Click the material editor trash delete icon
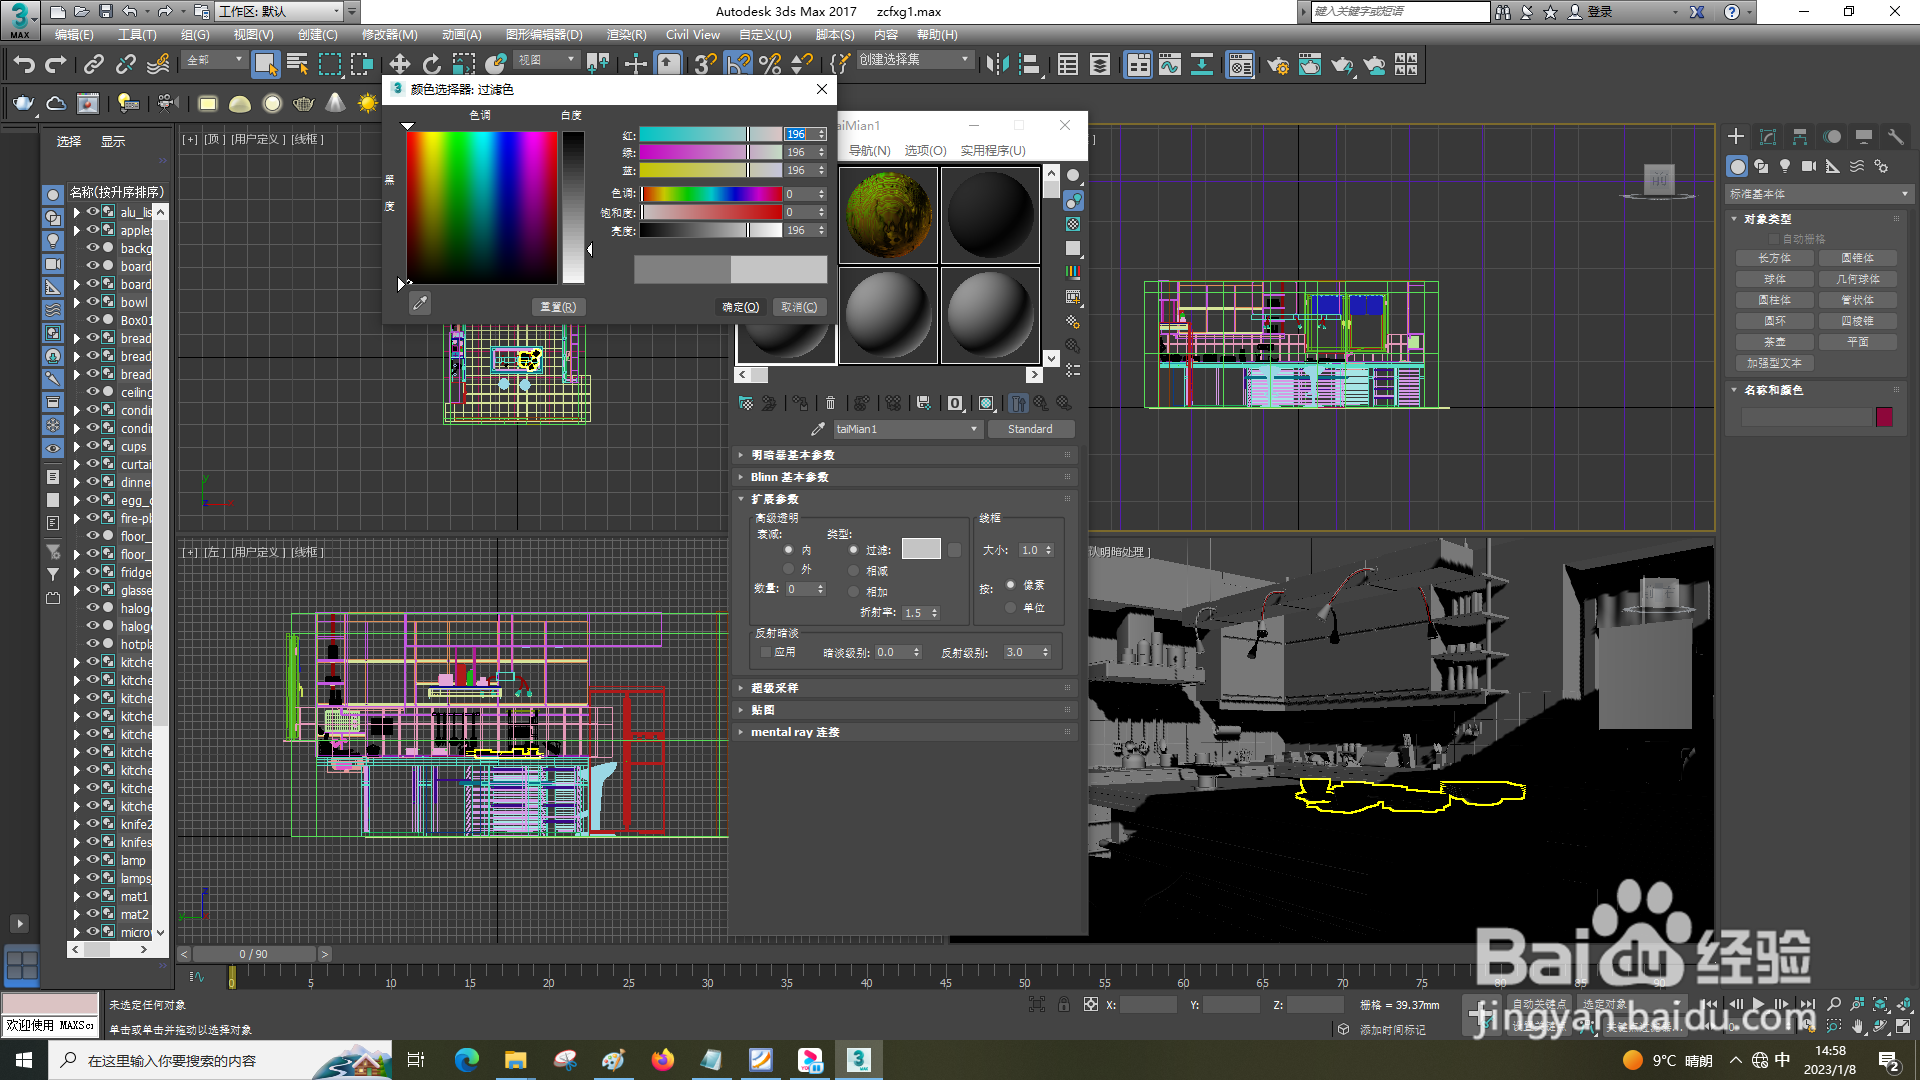 coord(830,403)
